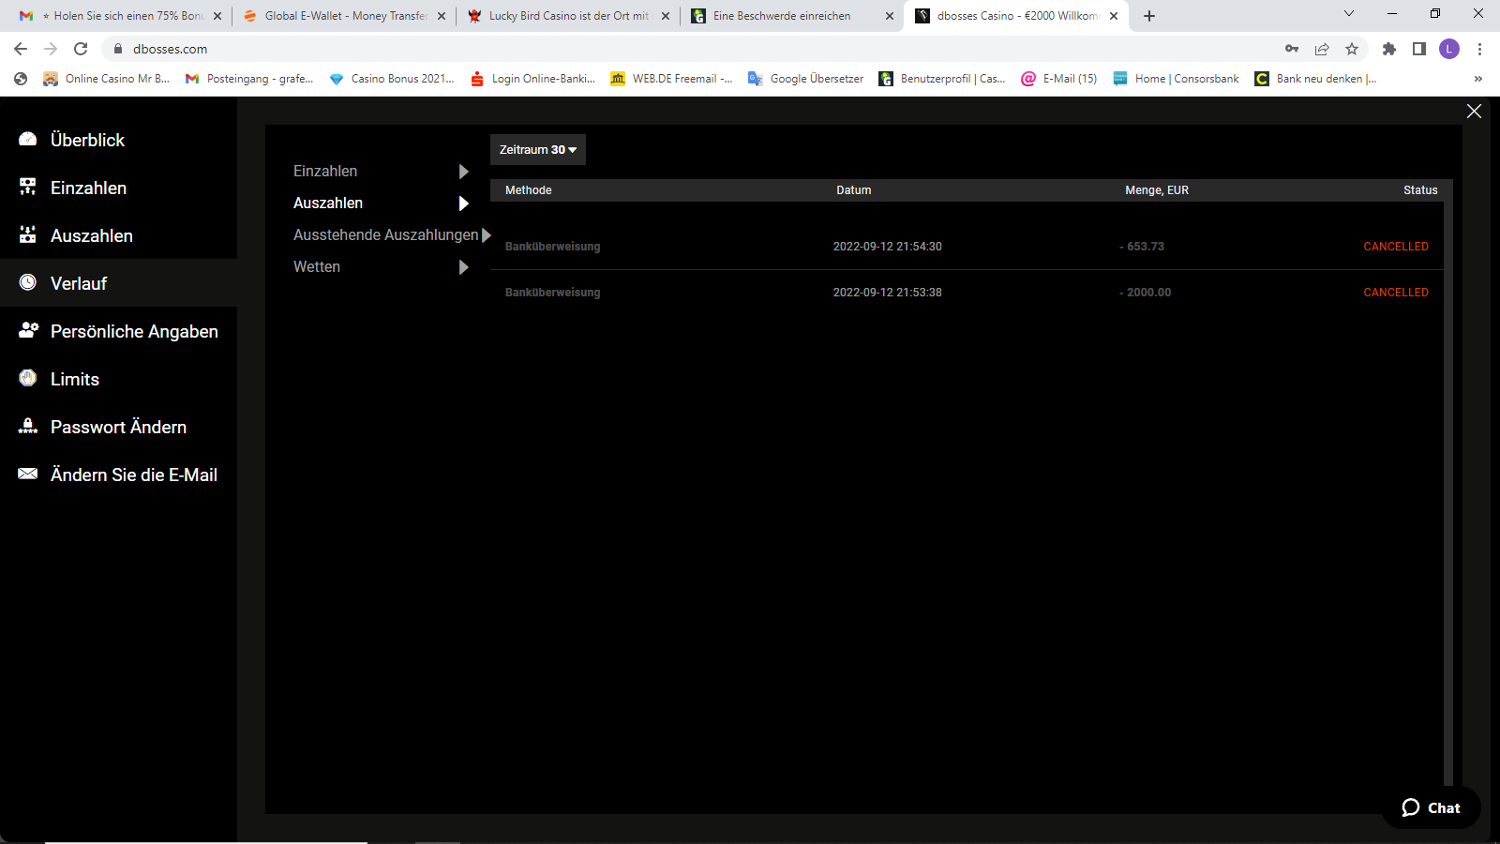This screenshot has height=844, width=1500.
Task: Open Passwort Ändern with its lock icon
Action: click(x=28, y=427)
